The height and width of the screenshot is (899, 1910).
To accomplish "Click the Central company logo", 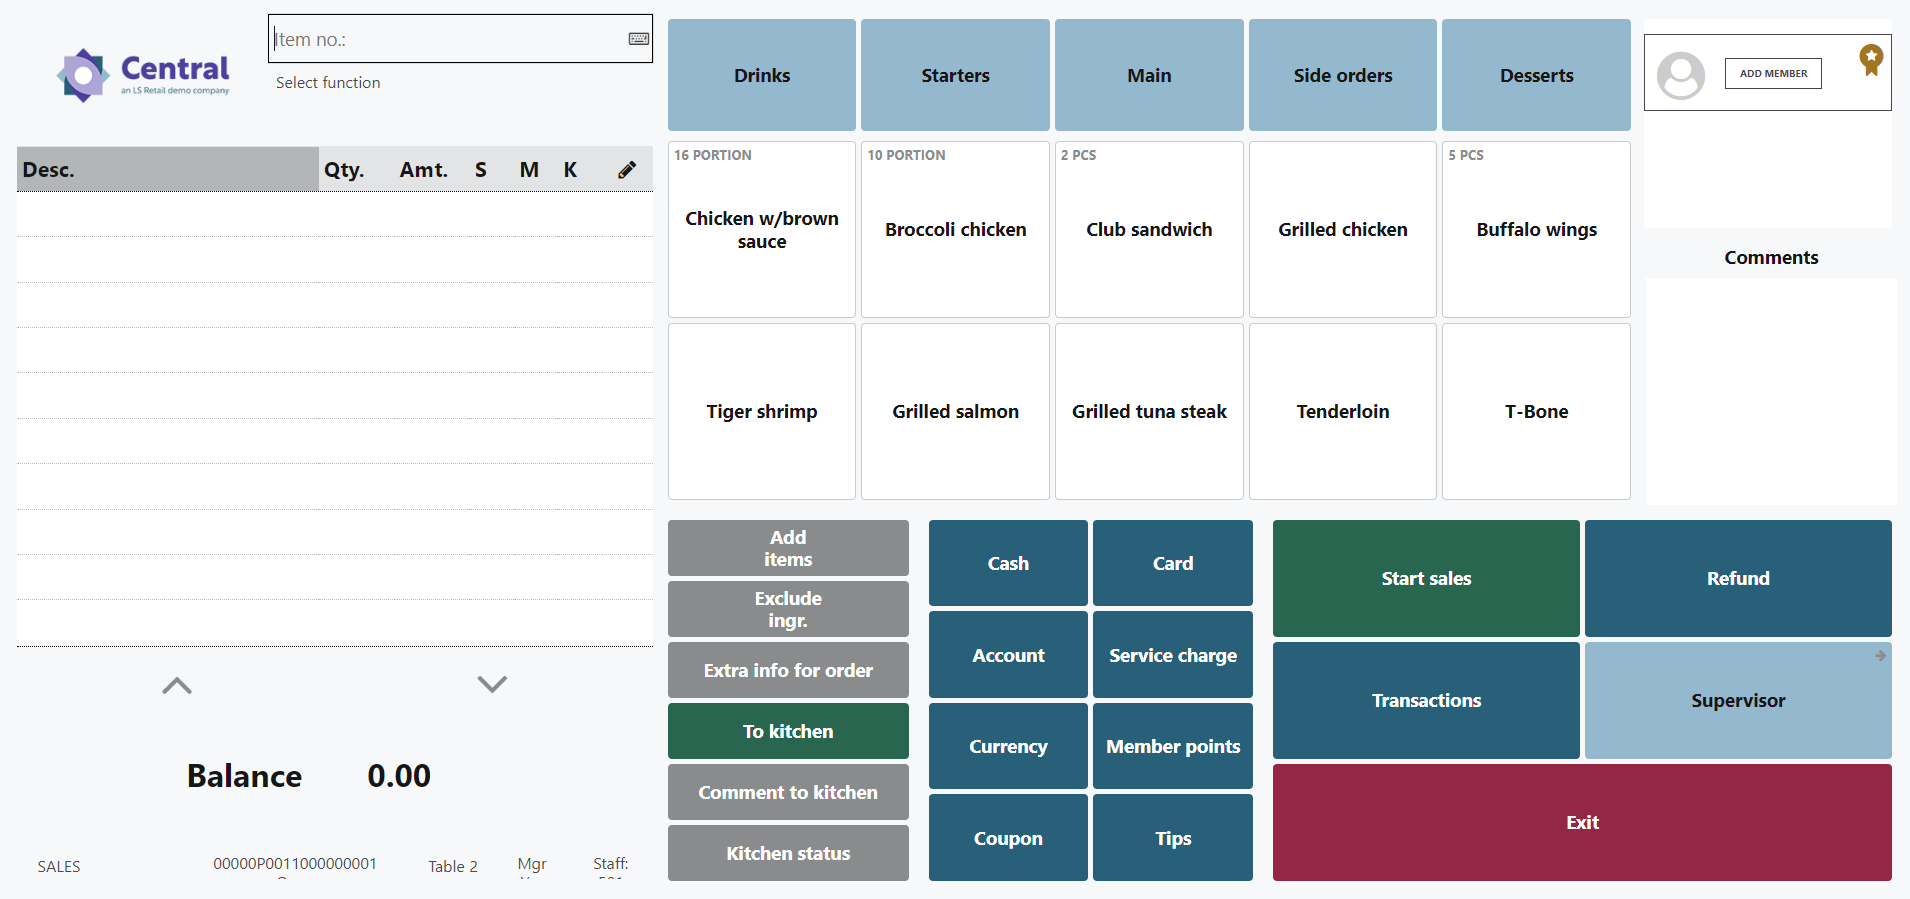I will 144,75.
